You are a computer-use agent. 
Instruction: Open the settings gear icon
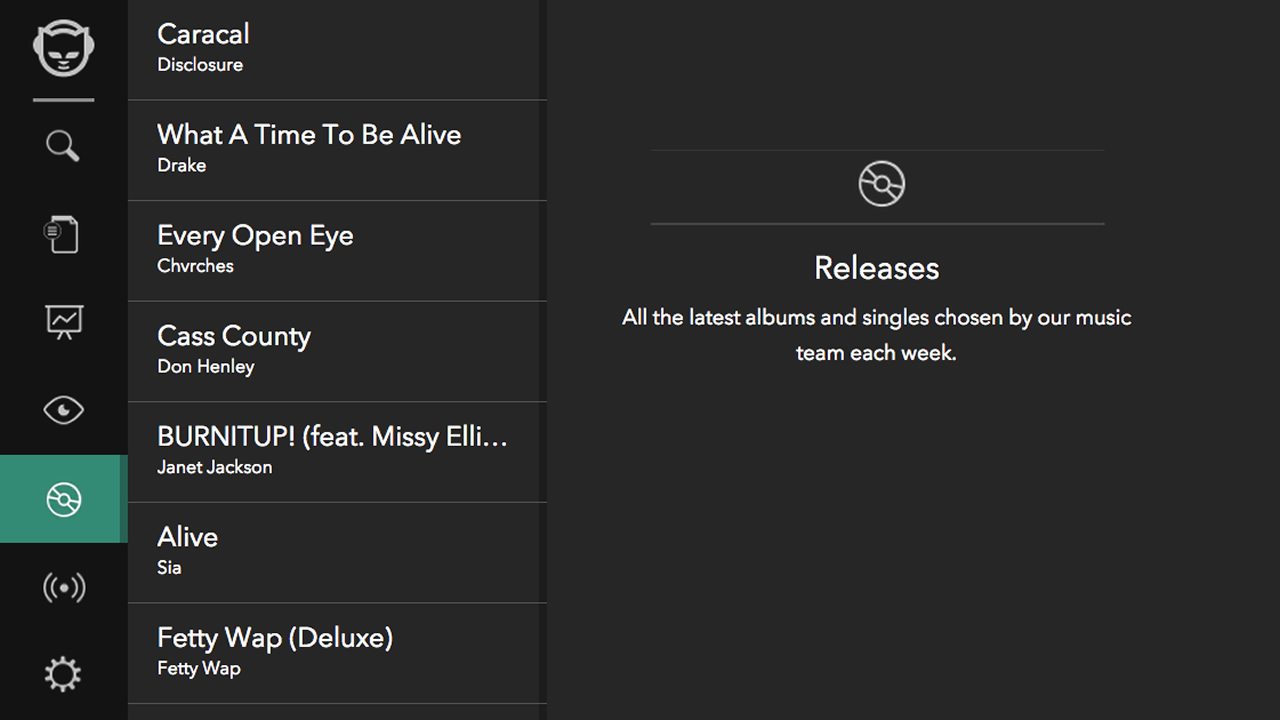pos(63,675)
